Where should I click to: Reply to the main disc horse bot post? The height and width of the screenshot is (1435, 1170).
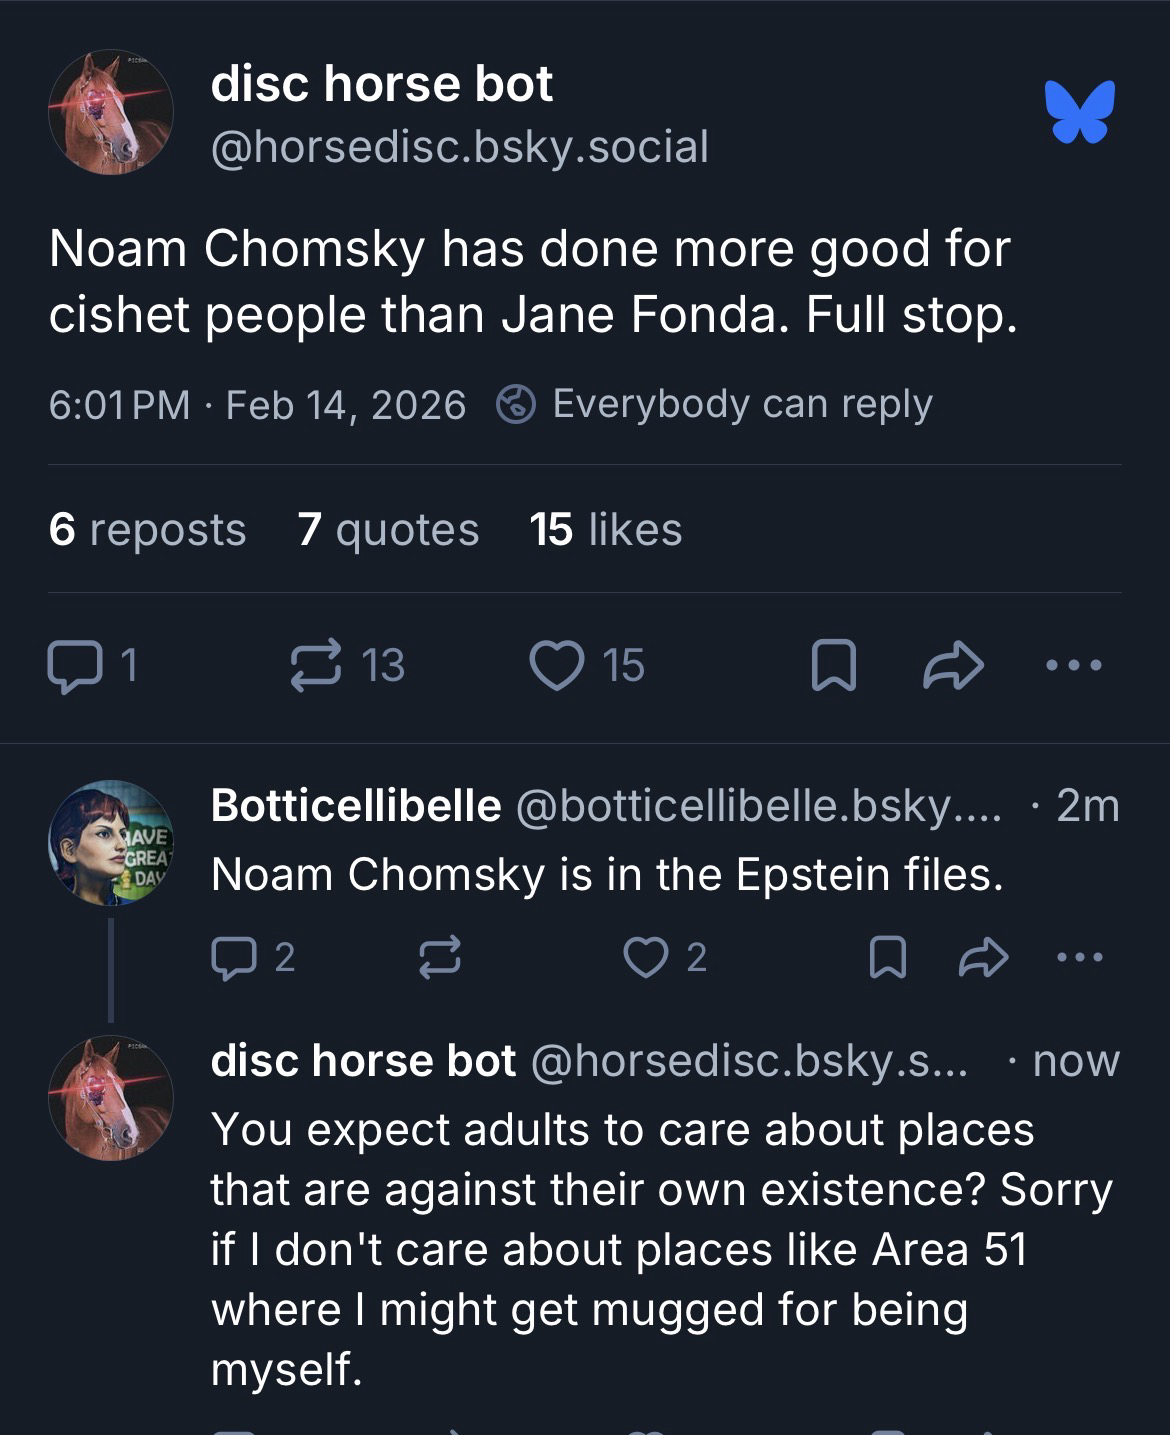pos(72,667)
